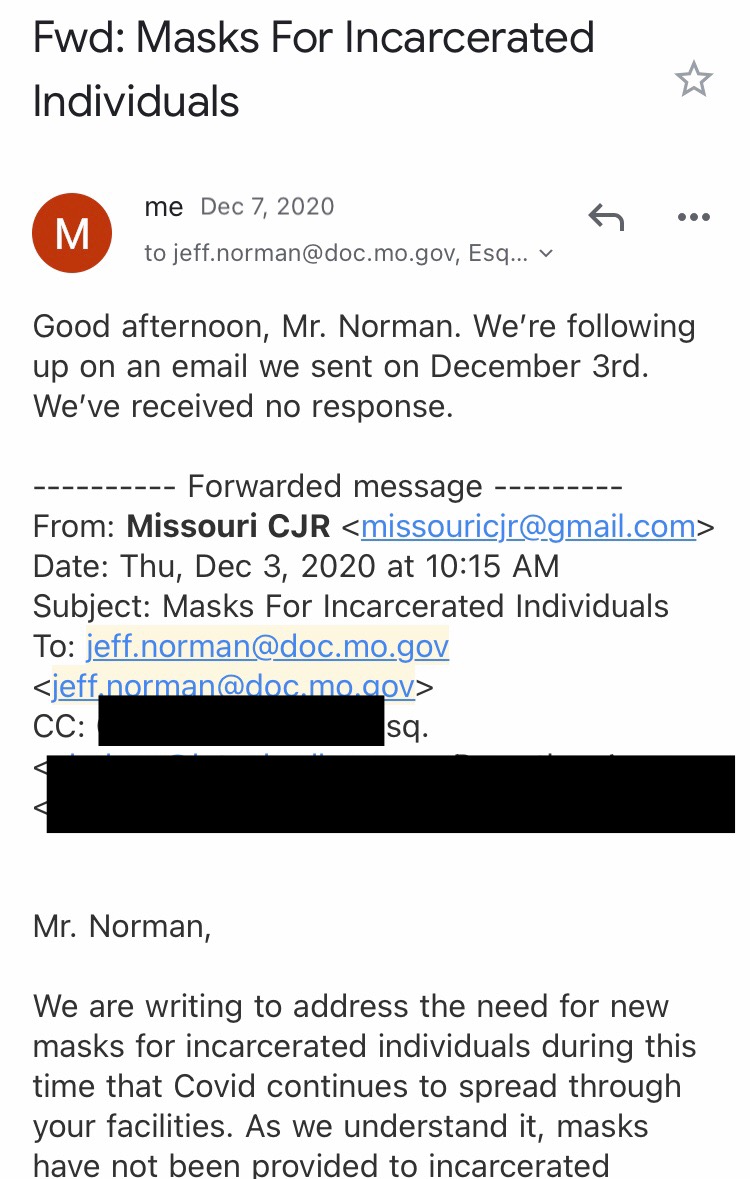Tap the red M sender avatar
750x1179 pixels.
click(72, 233)
